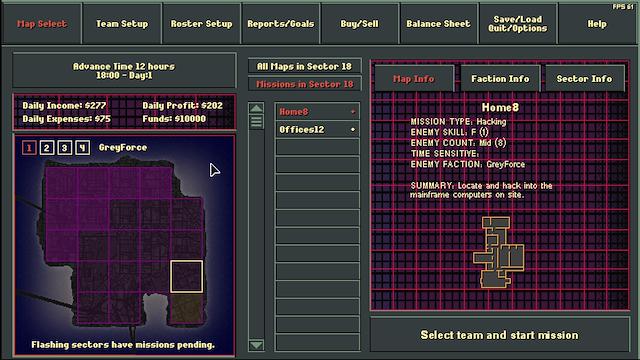Viewport: 640px width, 360px height.
Task: Advance Time 12 hours
Action: tap(124, 70)
